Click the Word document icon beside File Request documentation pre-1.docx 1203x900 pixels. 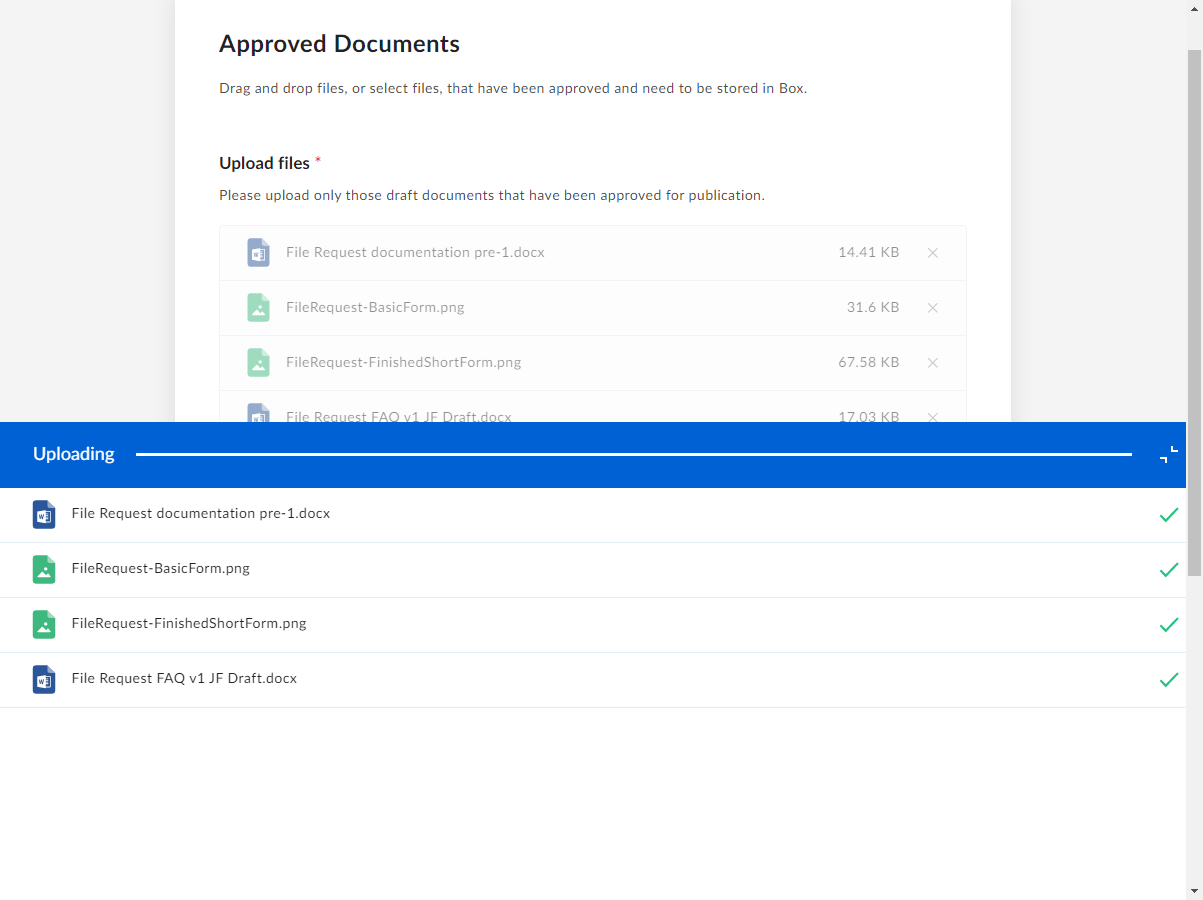(258, 252)
